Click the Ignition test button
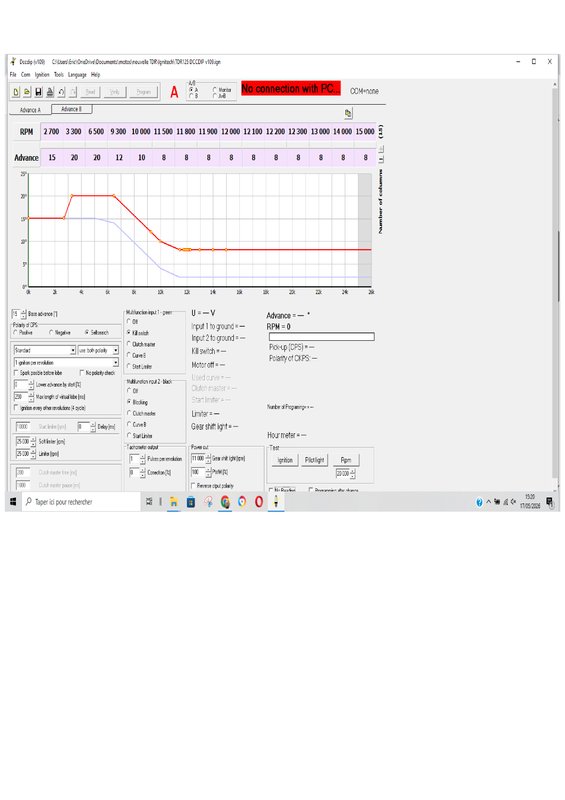The width and height of the screenshot is (565, 800). (x=285, y=460)
